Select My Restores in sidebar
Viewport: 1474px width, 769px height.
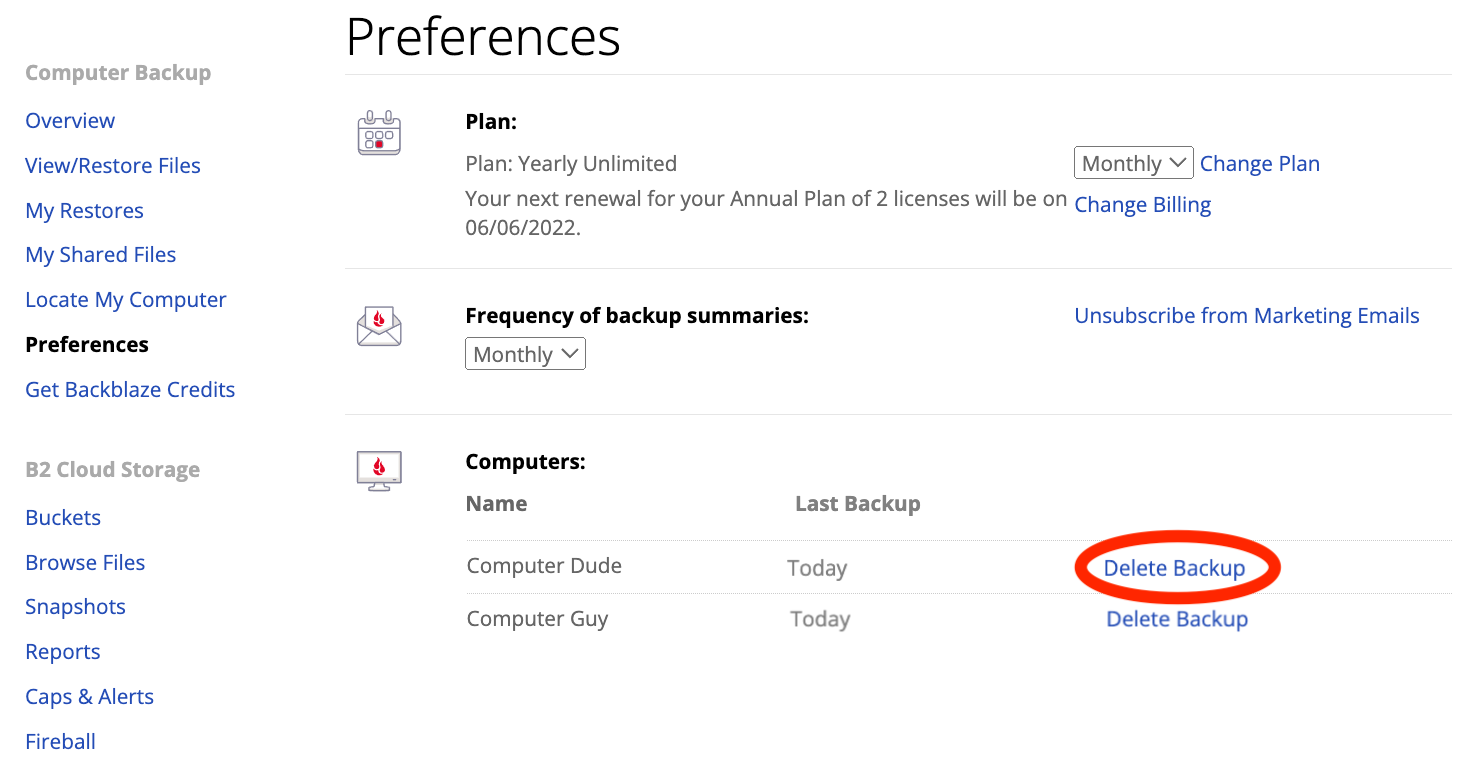pos(84,211)
